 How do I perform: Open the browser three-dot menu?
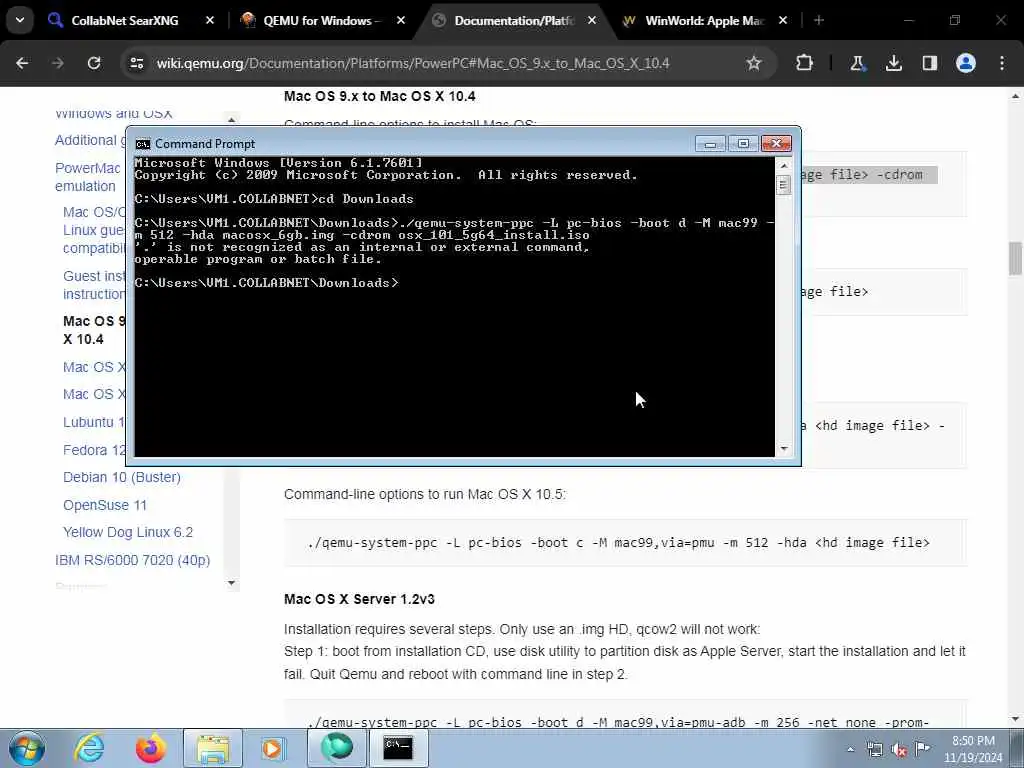point(1002,63)
